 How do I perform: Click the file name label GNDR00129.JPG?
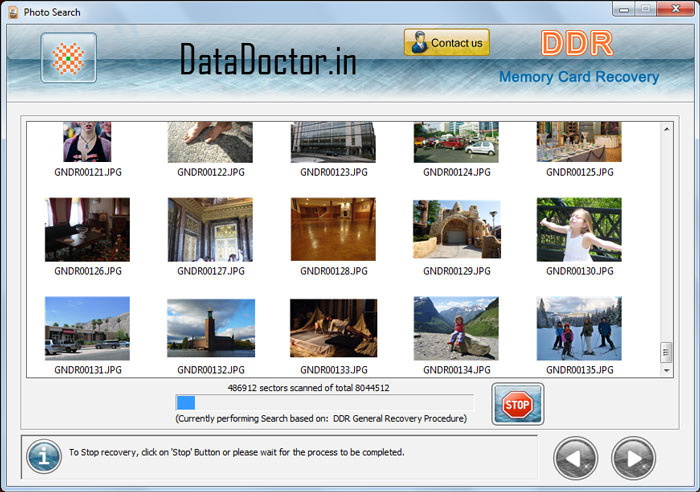[457, 271]
